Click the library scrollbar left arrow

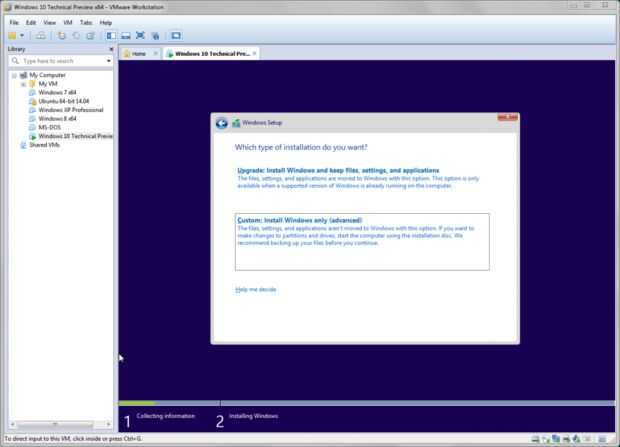pyautogui.click(x=13, y=424)
